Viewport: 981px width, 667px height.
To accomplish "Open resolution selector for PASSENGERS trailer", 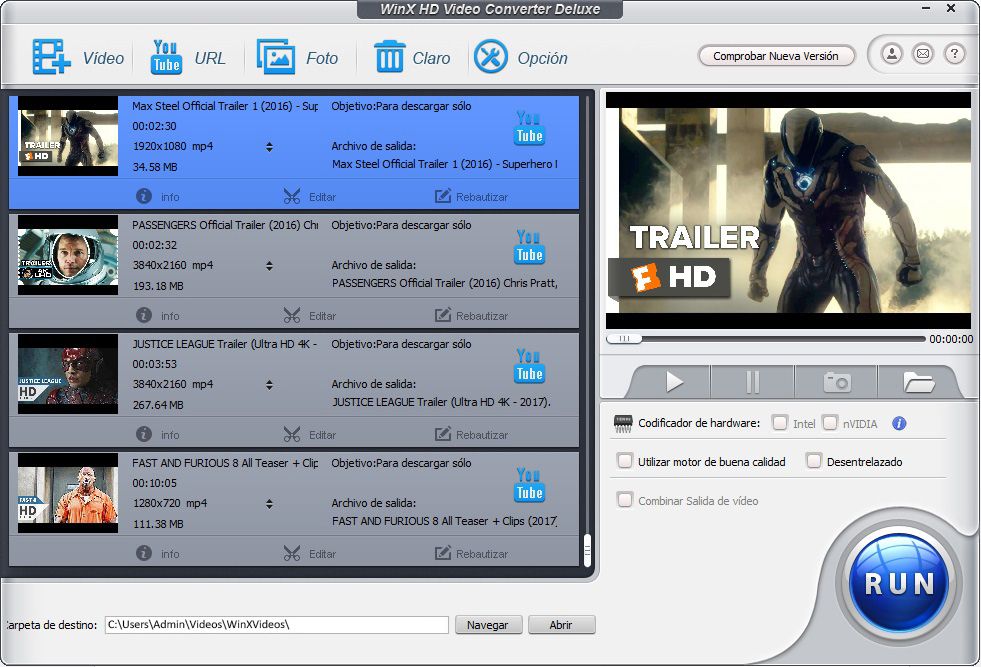I will [269, 266].
